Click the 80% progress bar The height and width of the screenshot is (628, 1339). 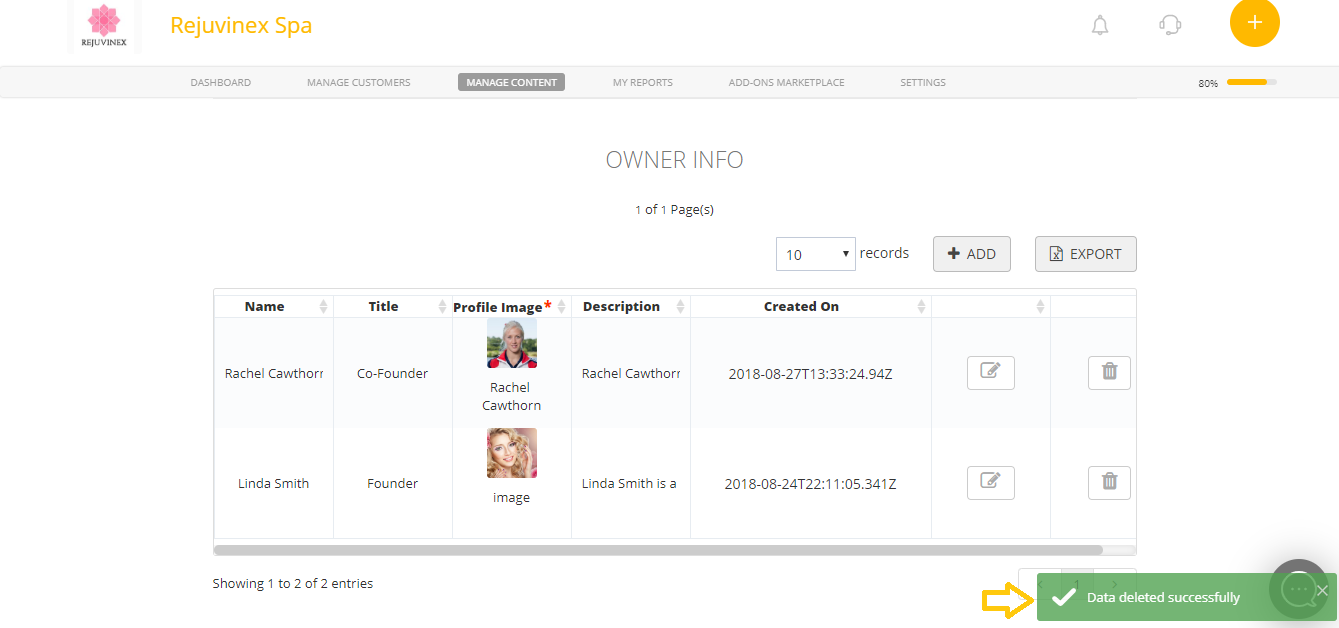[1252, 83]
